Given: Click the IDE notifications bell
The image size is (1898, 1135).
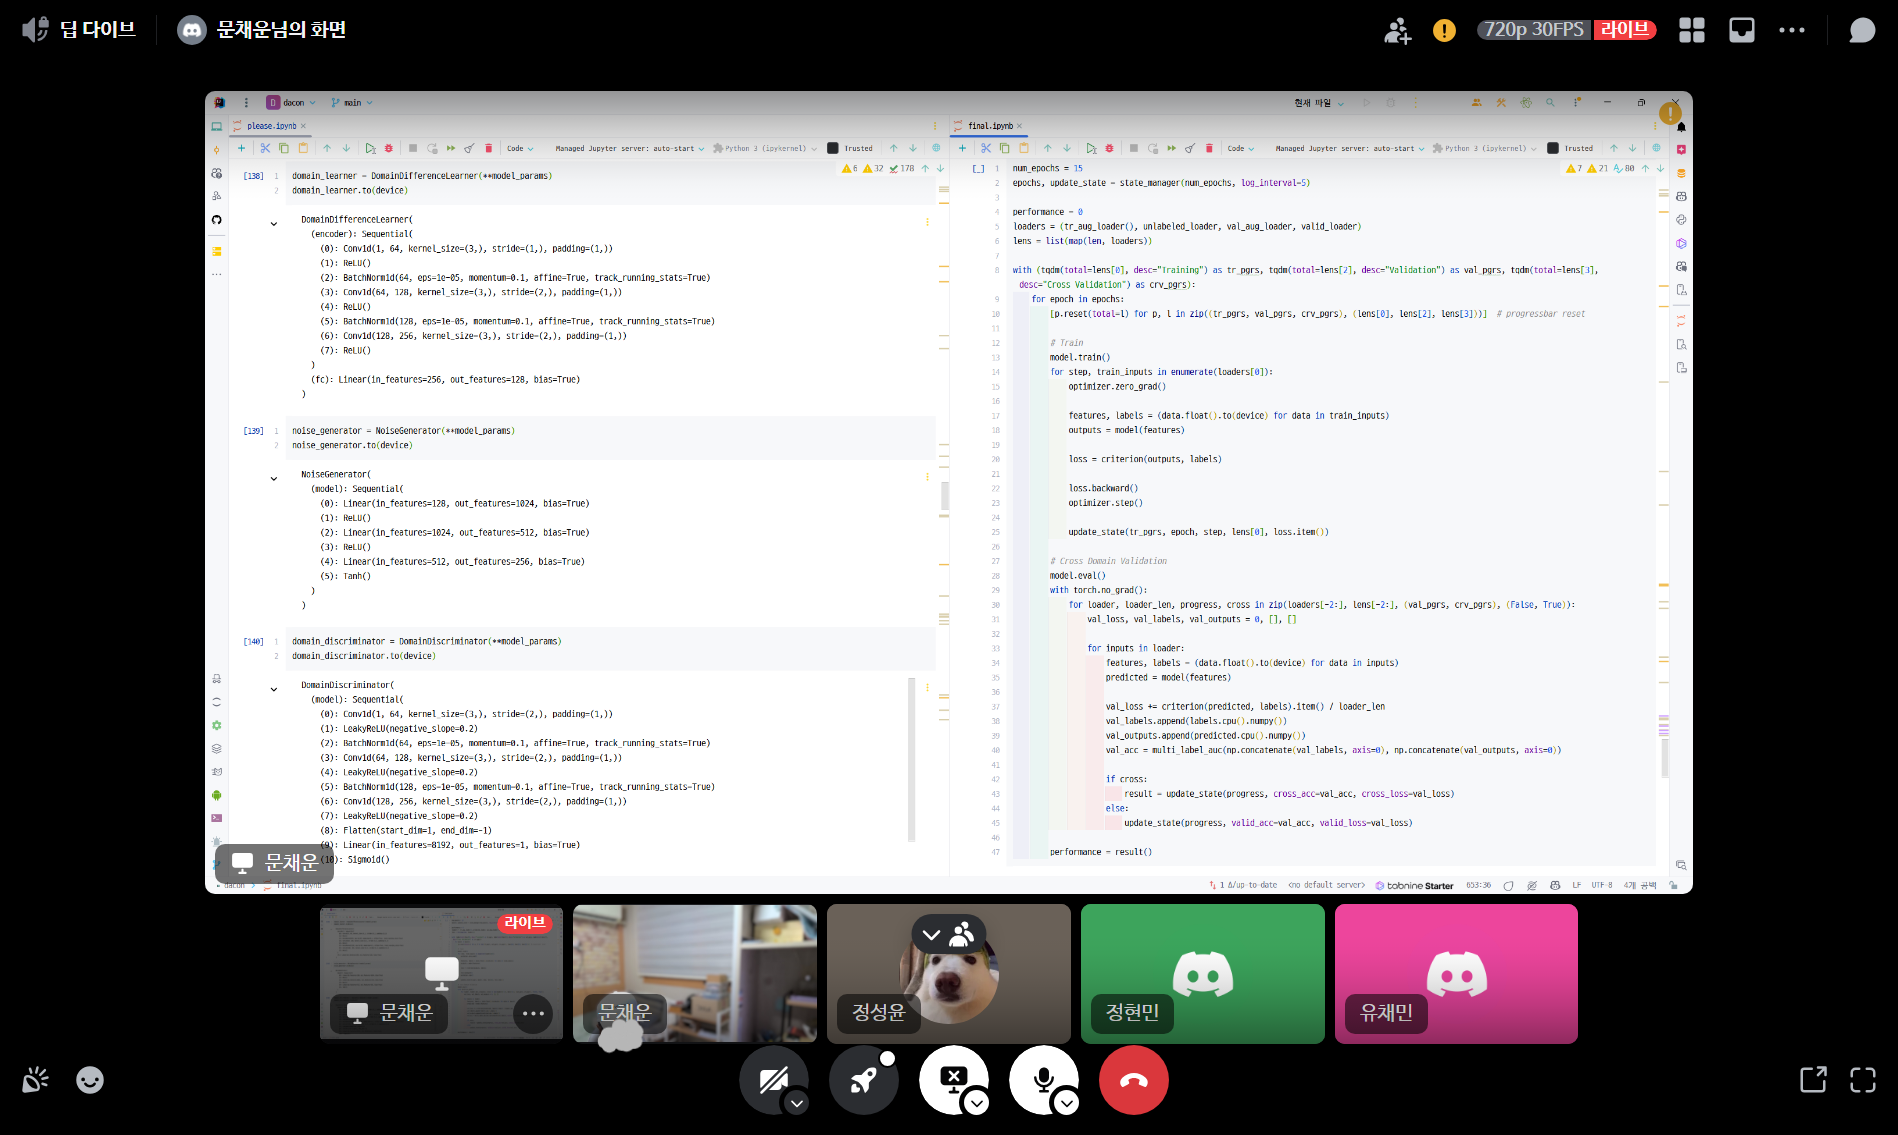Looking at the screenshot, I should pyautogui.click(x=1681, y=127).
